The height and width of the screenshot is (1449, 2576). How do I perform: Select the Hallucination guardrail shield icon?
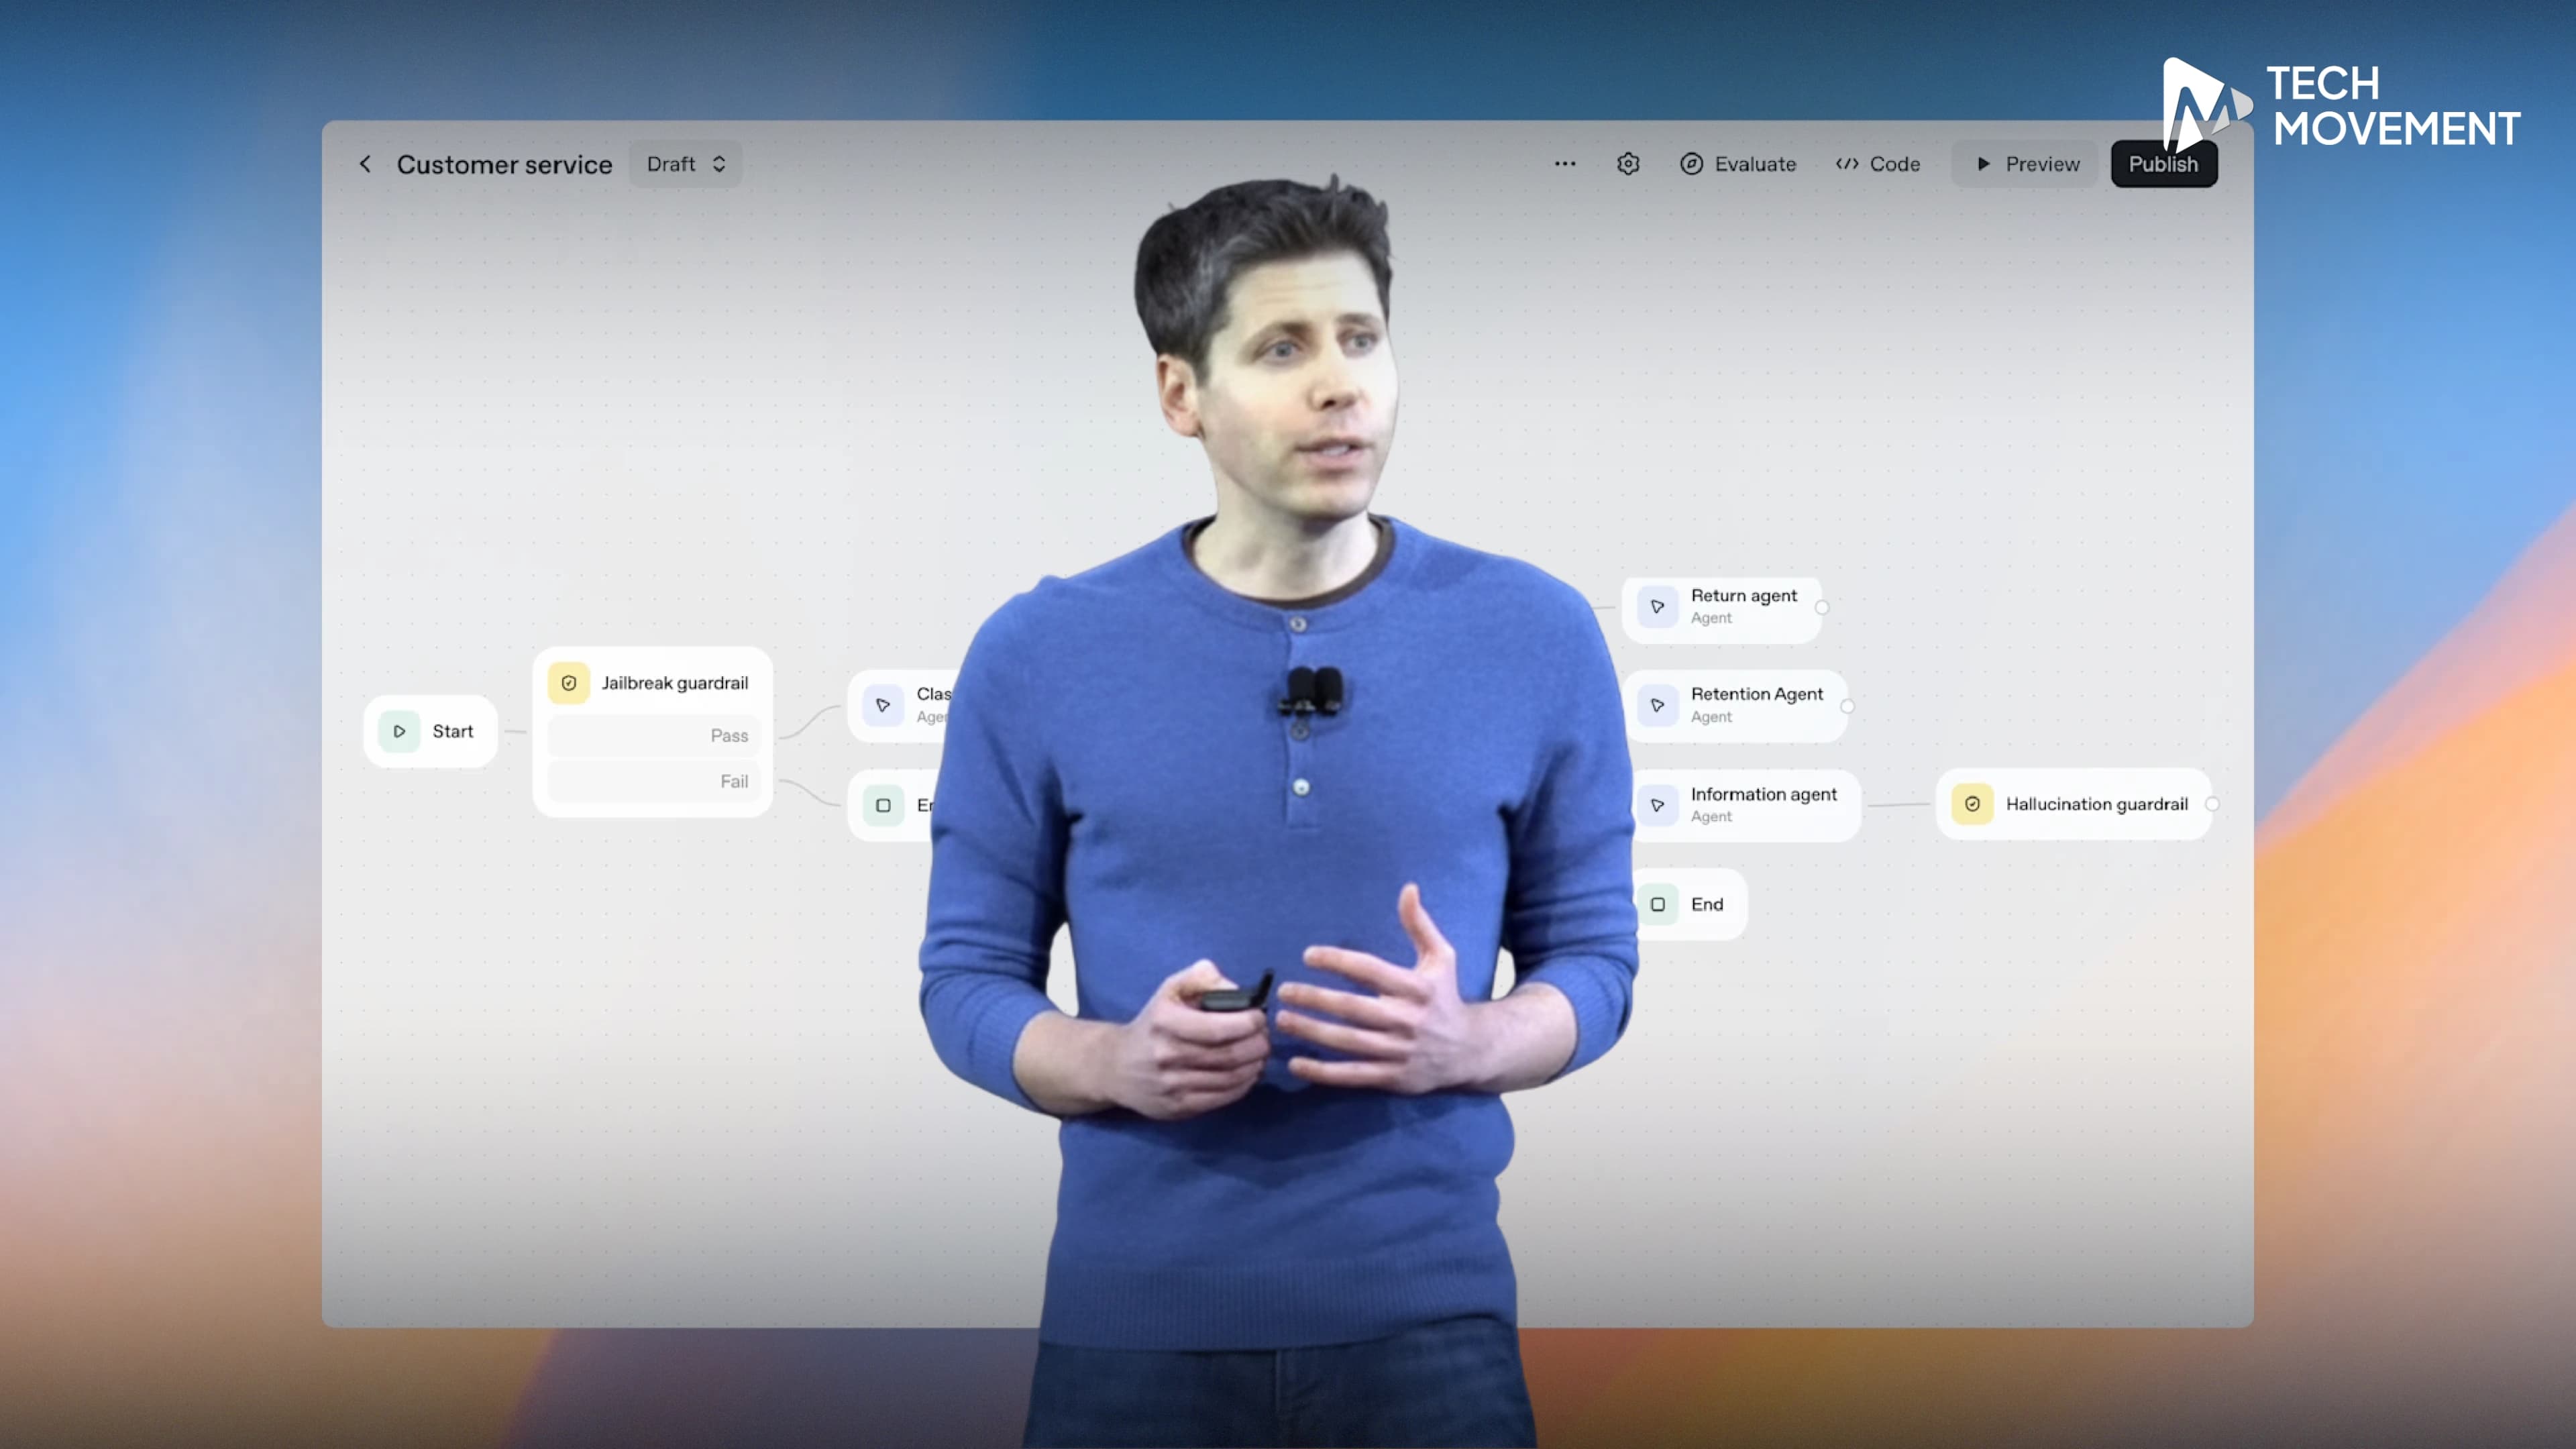point(1972,804)
